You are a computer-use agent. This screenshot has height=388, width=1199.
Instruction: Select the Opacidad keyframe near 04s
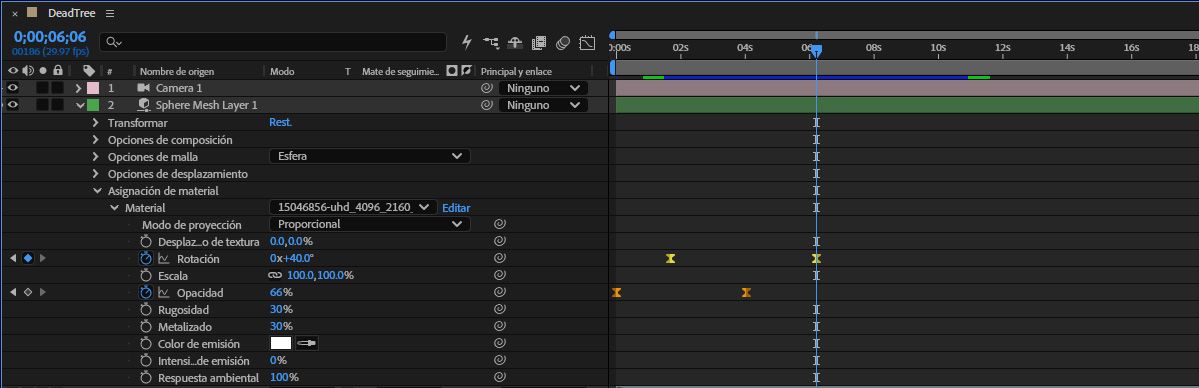pyautogui.click(x=746, y=292)
